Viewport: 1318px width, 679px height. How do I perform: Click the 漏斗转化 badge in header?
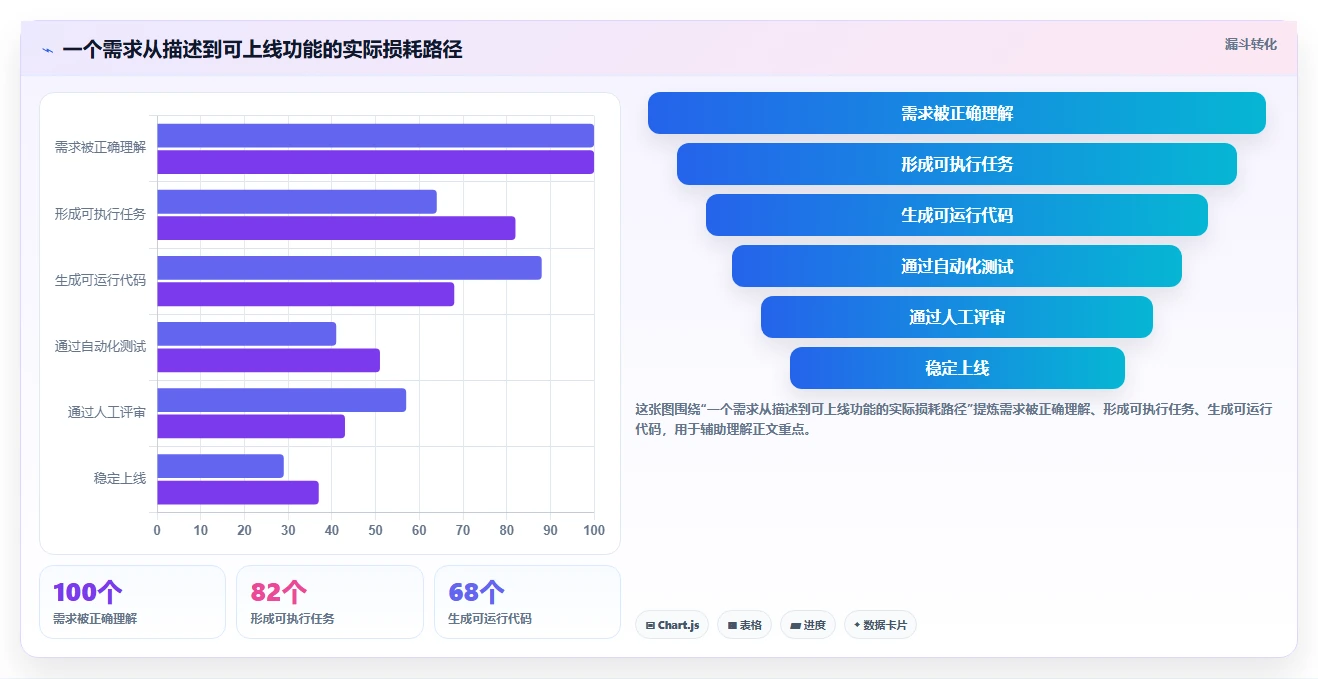click(x=1251, y=44)
